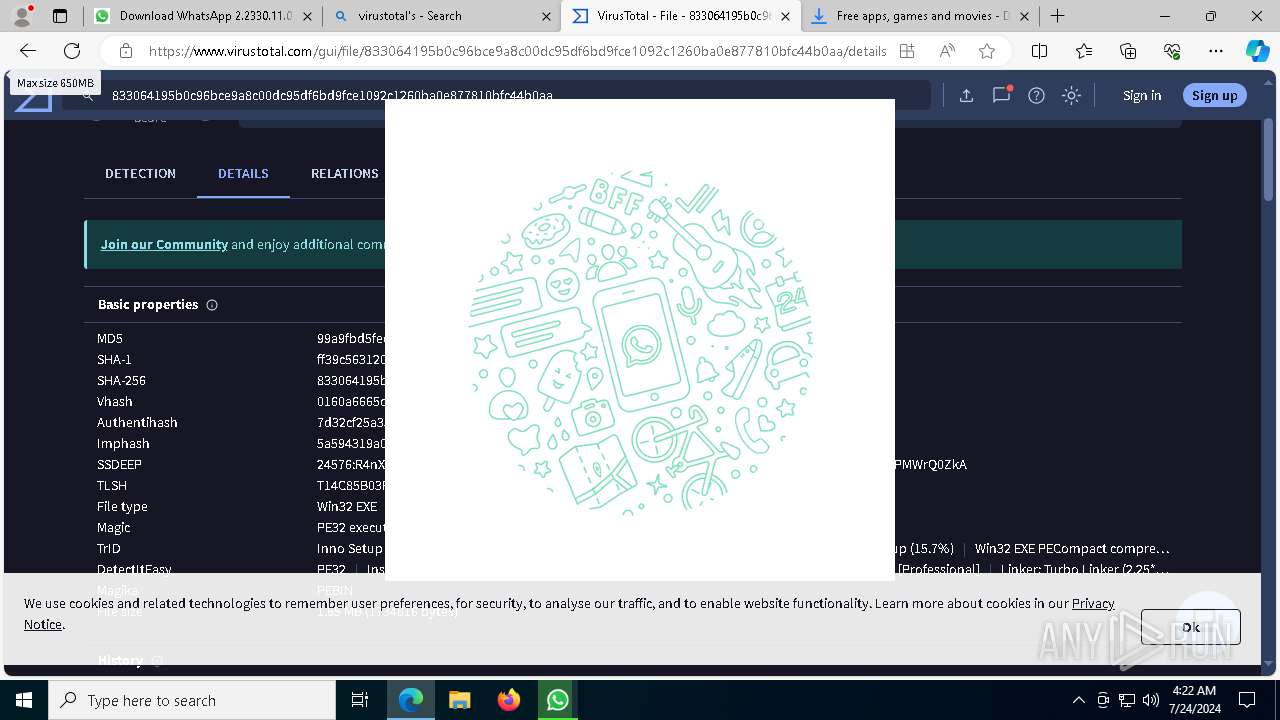This screenshot has width=1280, height=720.
Task: Click the VirusTotal upload file icon
Action: tap(966, 95)
